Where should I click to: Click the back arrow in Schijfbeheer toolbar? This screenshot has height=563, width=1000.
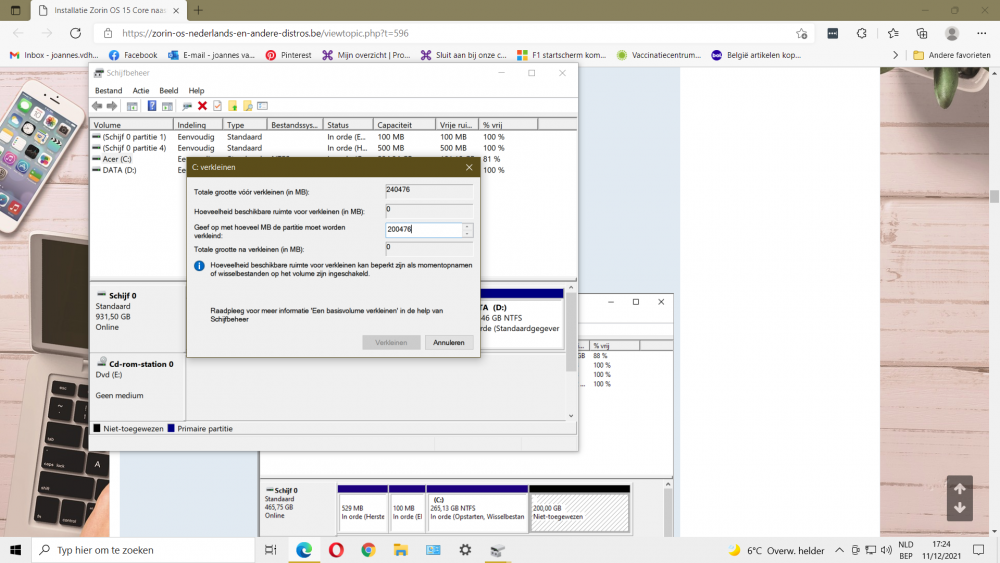97,106
